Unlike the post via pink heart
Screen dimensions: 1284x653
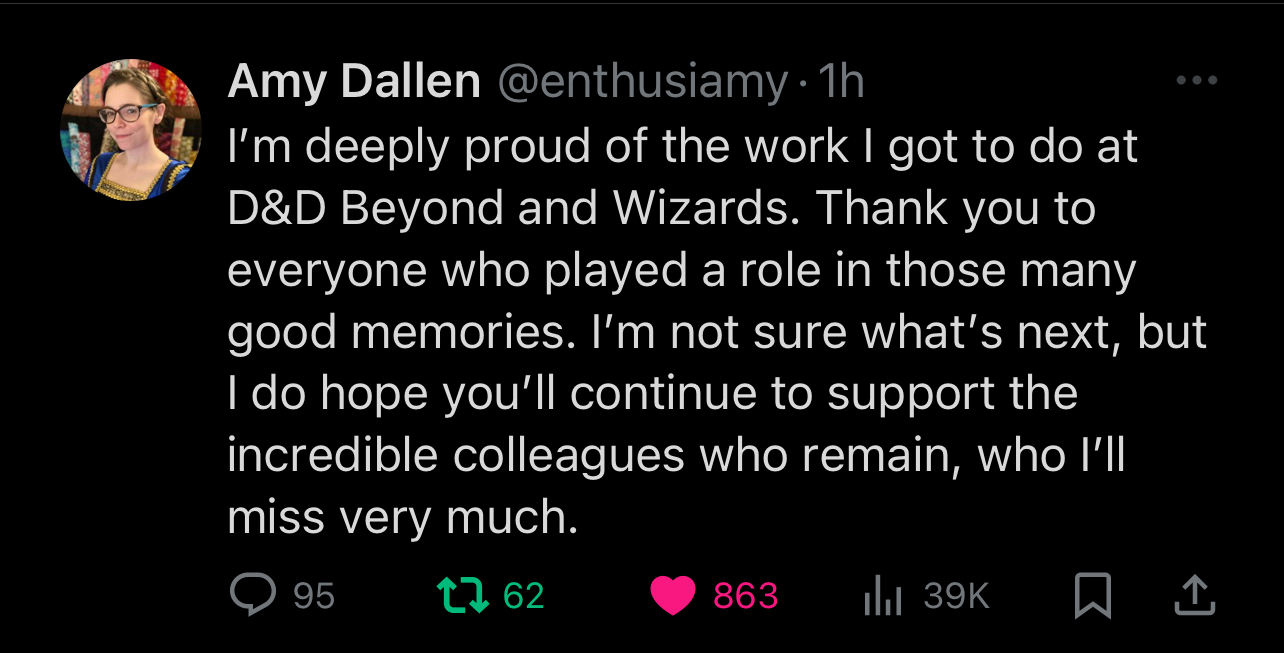pos(672,596)
